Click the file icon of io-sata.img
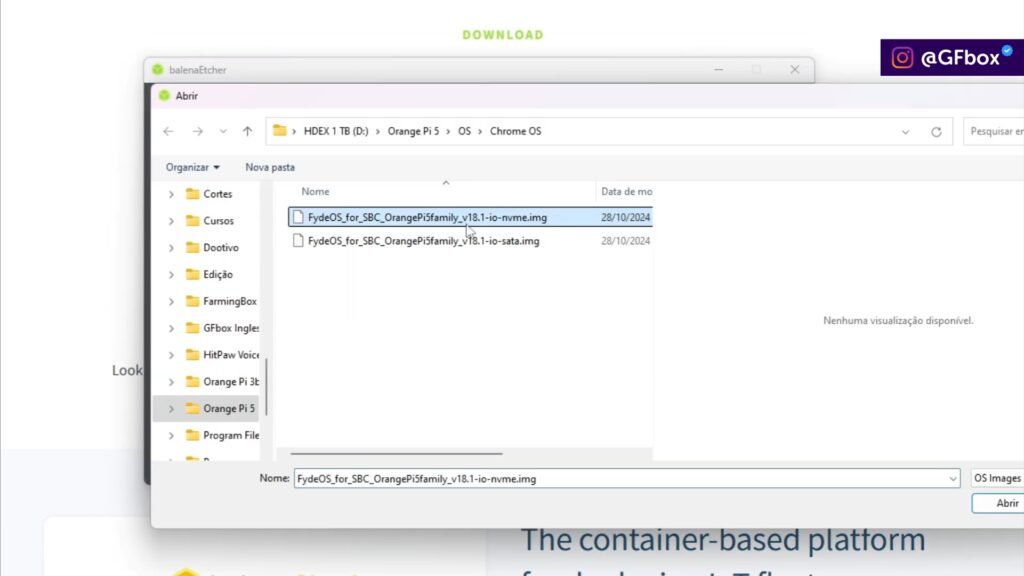 click(298, 241)
